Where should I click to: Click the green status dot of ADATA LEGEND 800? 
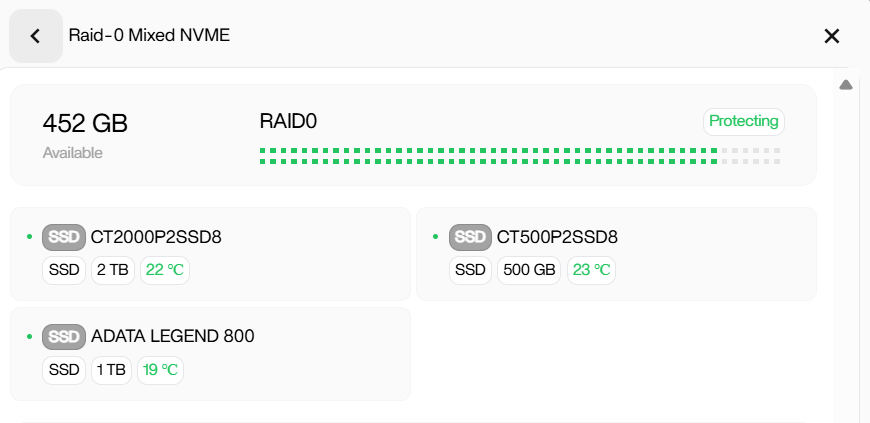click(x=29, y=336)
